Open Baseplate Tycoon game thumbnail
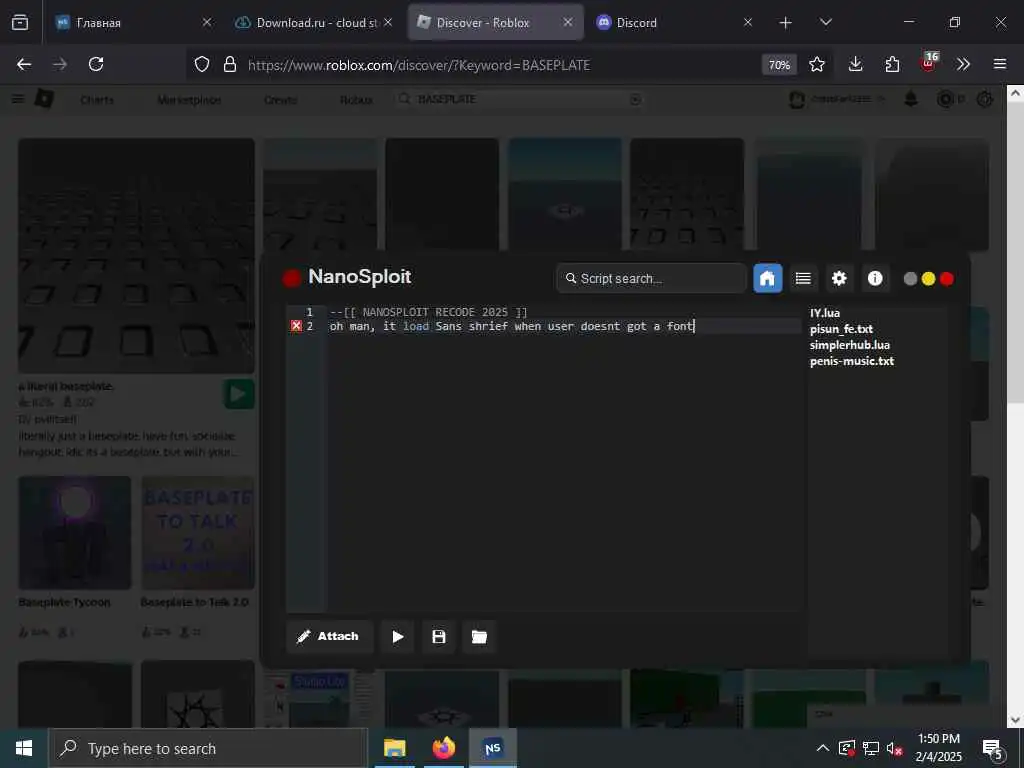Screen dimensions: 1024x768 (x=75, y=533)
